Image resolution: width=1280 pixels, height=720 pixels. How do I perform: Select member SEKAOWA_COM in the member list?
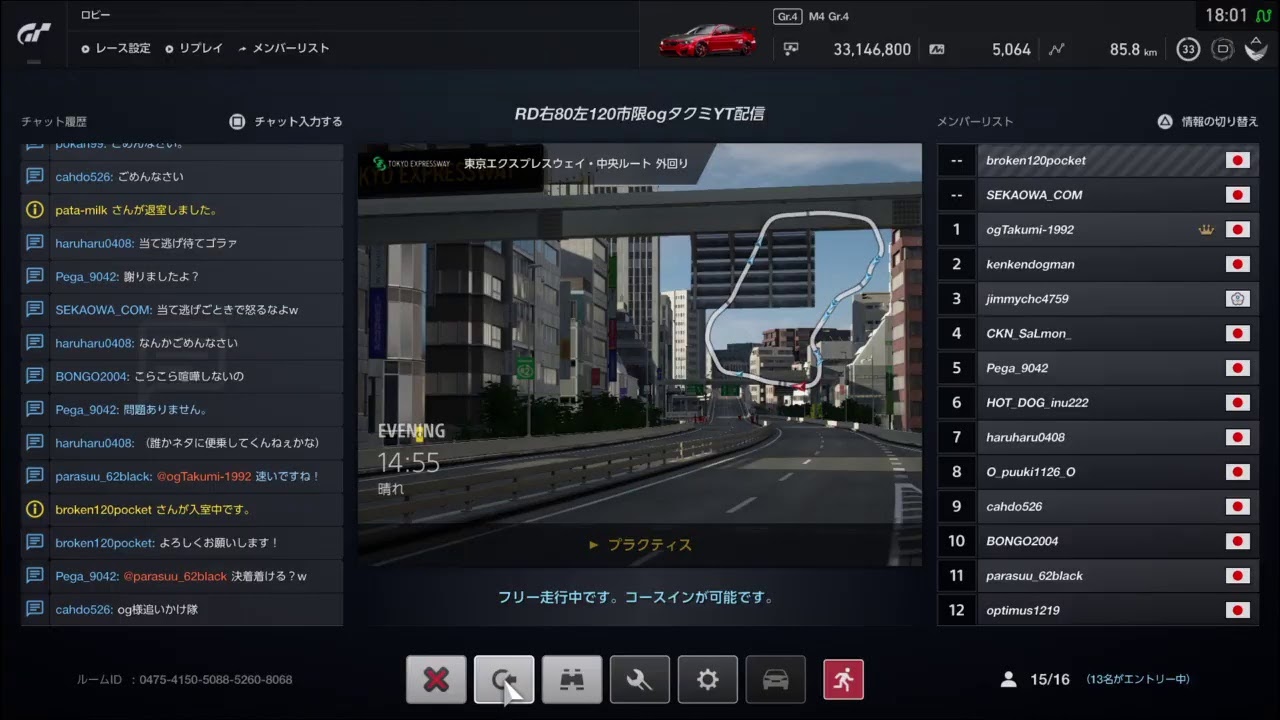(x=1098, y=195)
